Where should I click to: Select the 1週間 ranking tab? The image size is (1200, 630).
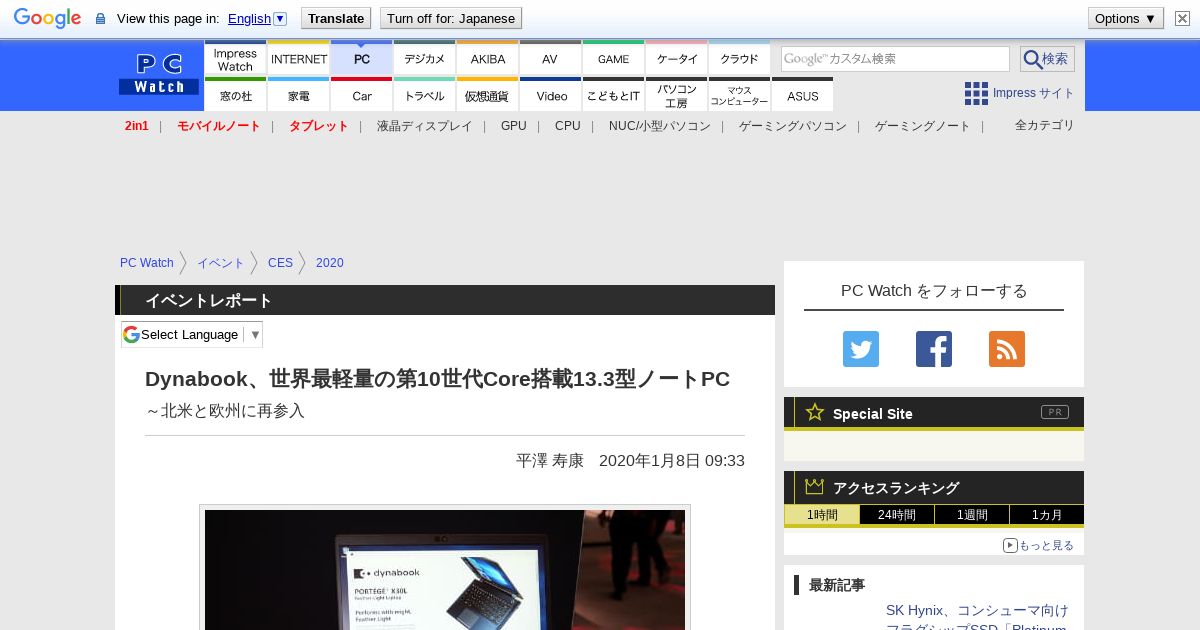coord(972,515)
